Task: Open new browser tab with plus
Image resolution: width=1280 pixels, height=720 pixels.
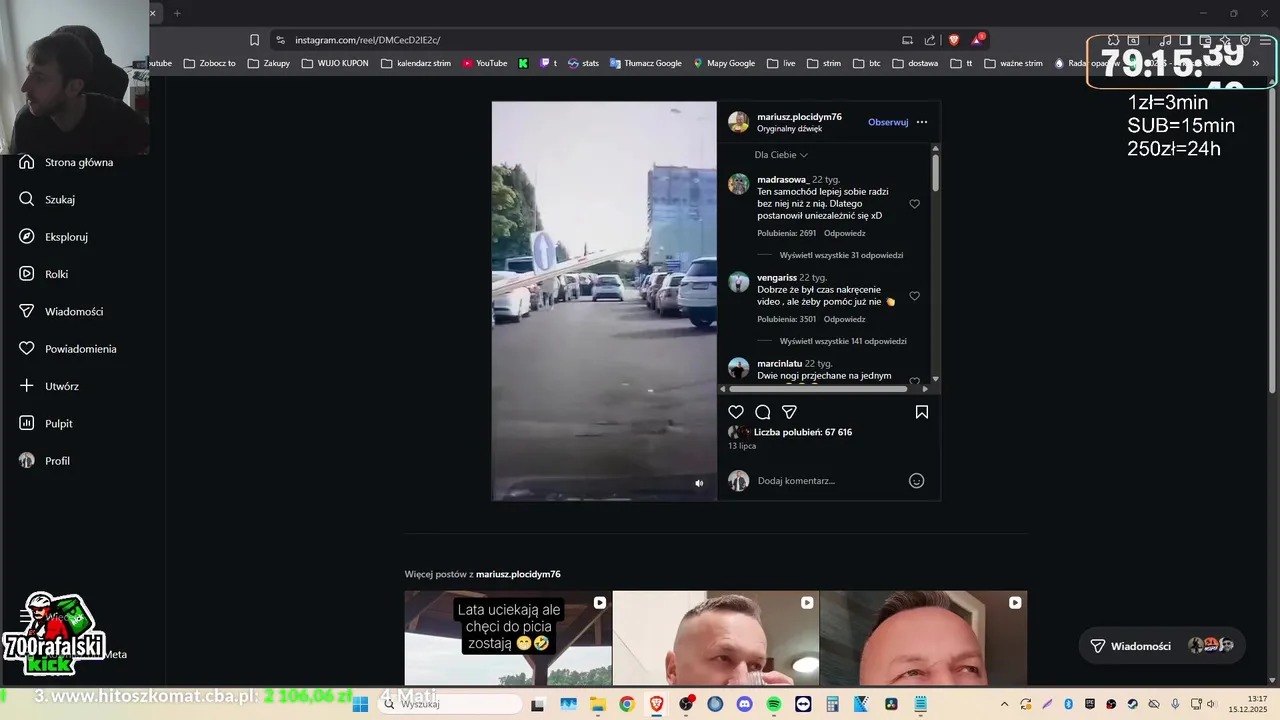Action: coord(177,13)
